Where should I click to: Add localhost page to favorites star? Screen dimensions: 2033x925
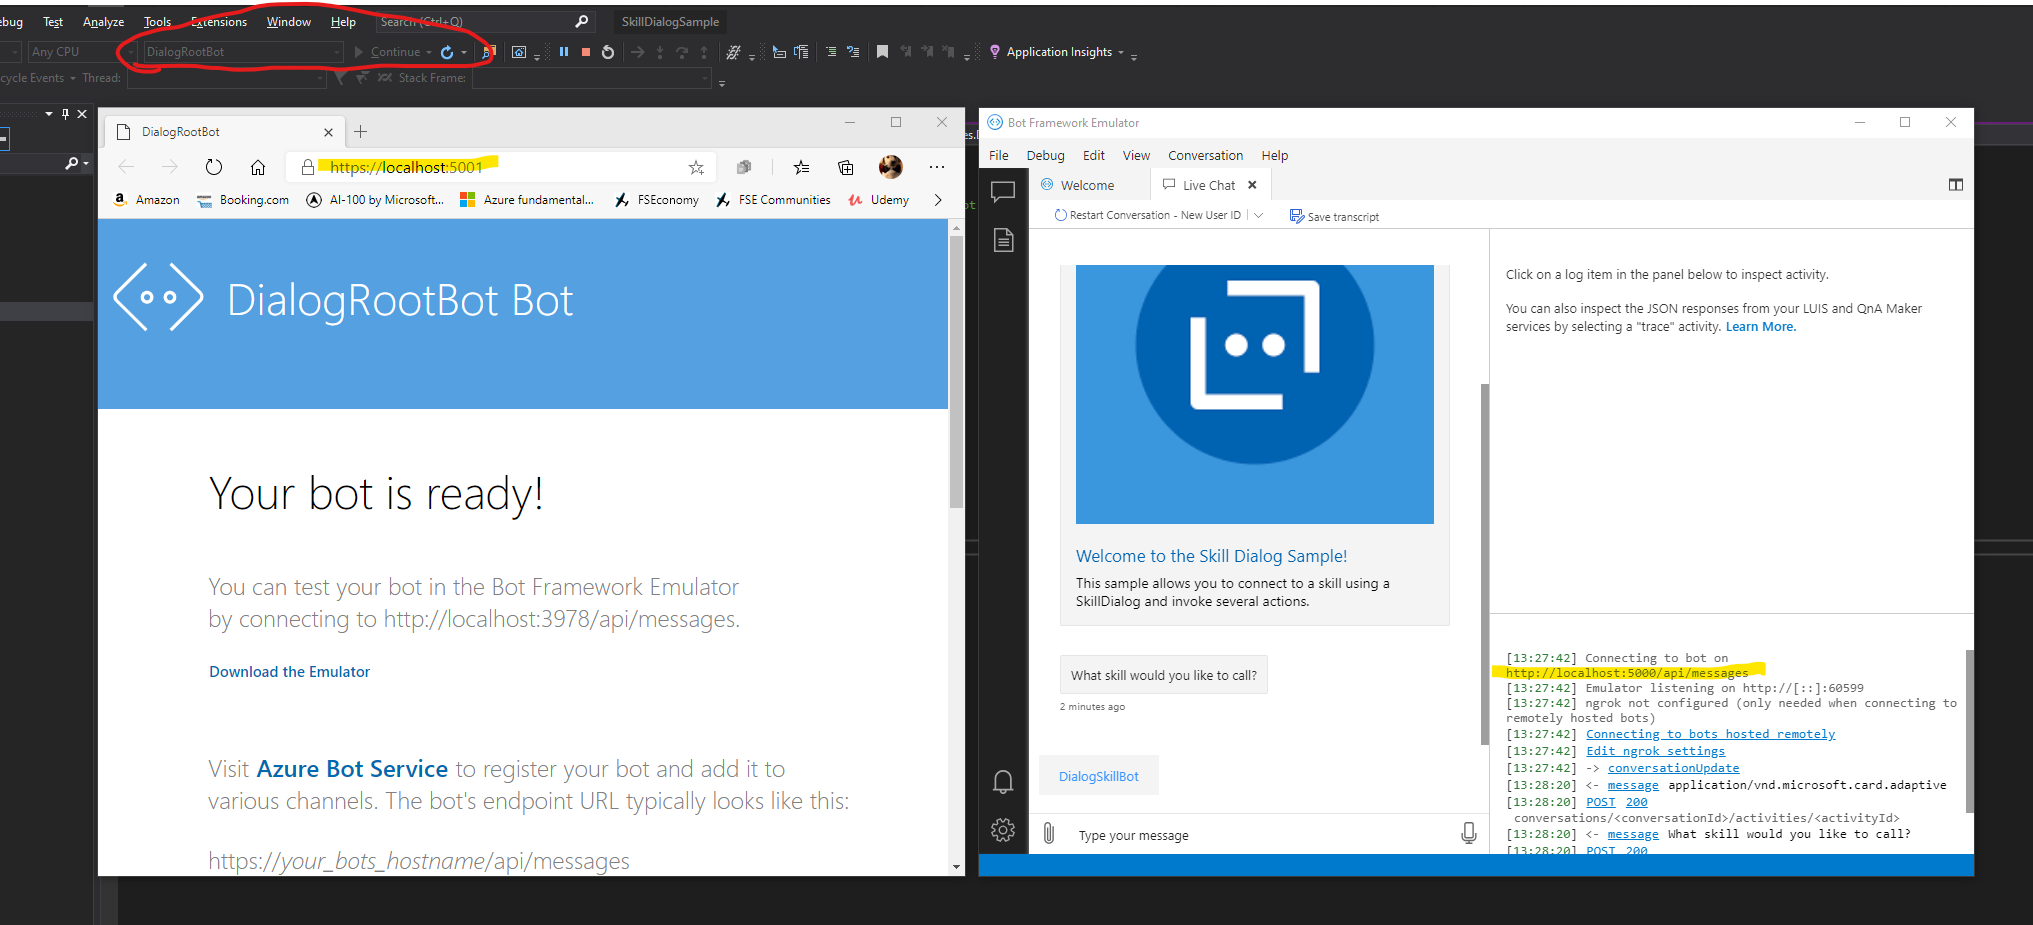coord(696,168)
